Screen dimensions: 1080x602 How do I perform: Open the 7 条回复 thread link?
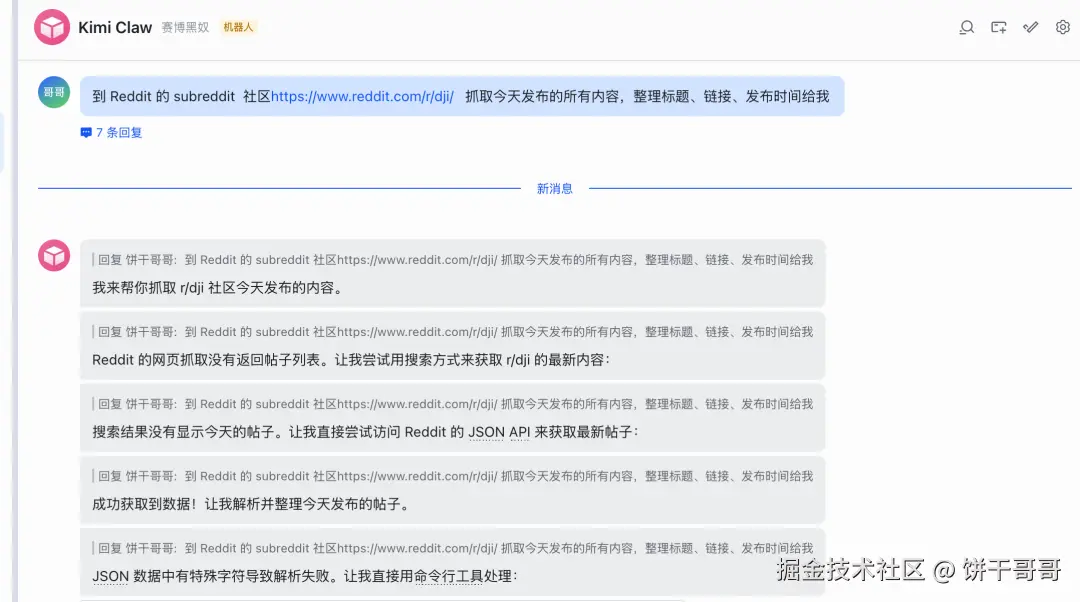(x=118, y=132)
